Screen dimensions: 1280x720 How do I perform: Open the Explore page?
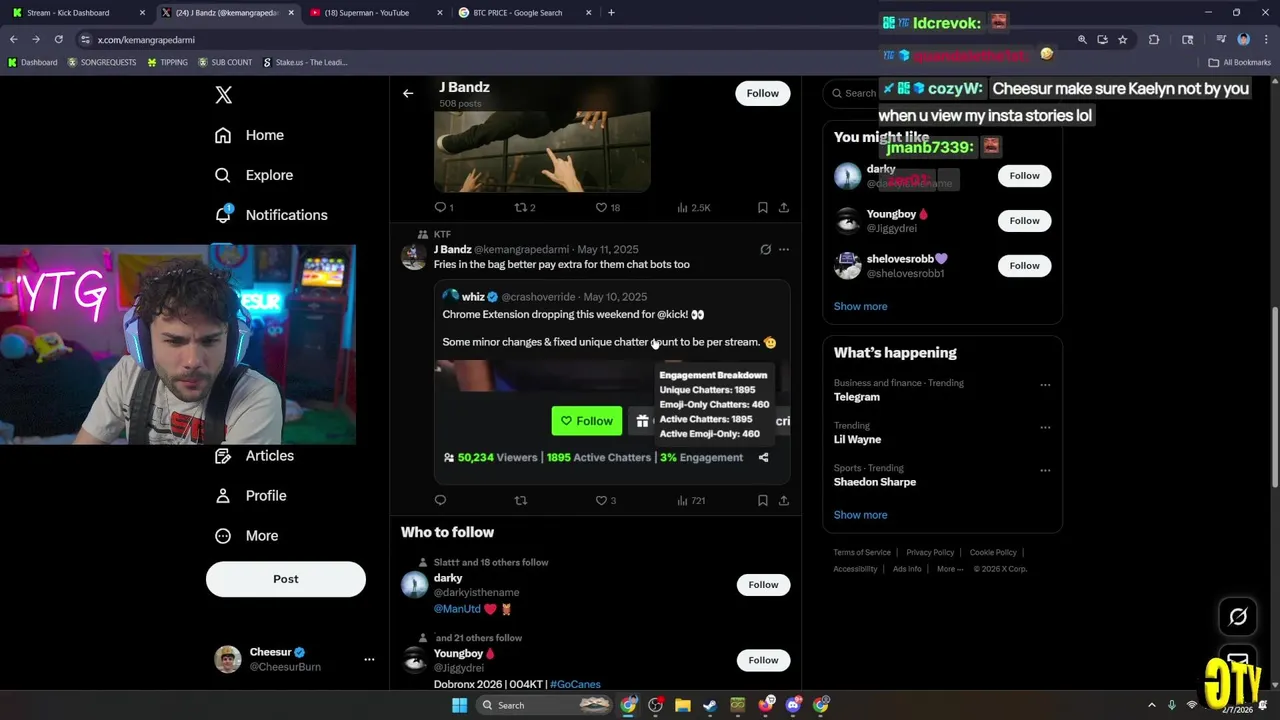pyautogui.click(x=254, y=175)
